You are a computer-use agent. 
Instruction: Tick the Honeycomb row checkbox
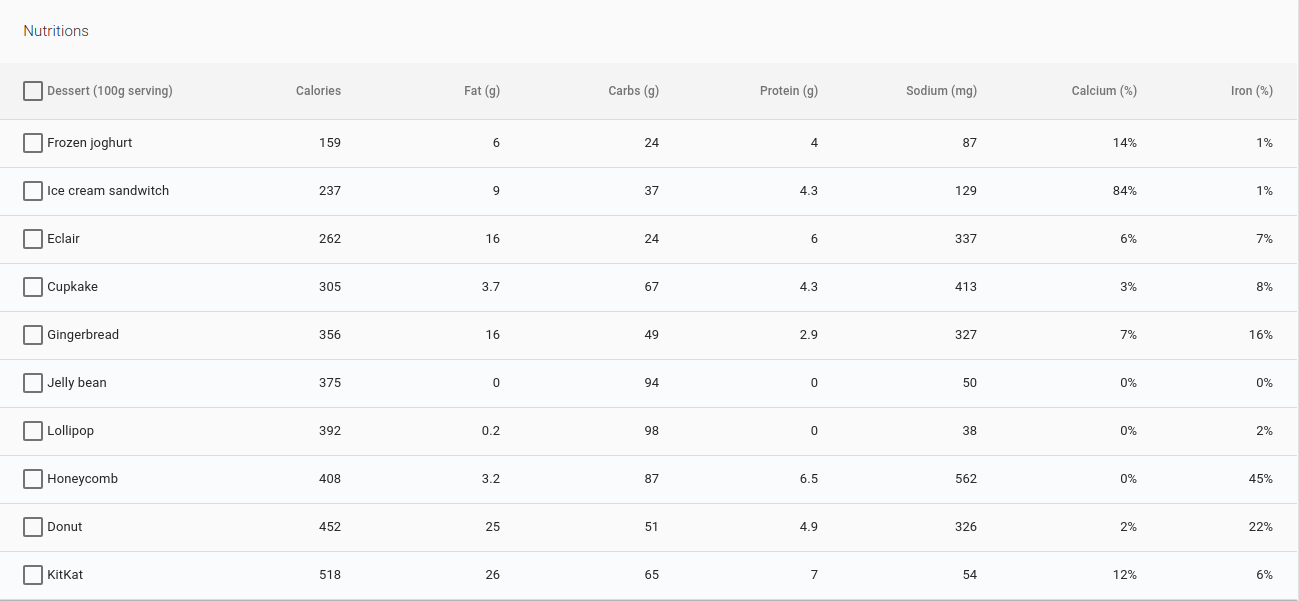click(x=33, y=479)
